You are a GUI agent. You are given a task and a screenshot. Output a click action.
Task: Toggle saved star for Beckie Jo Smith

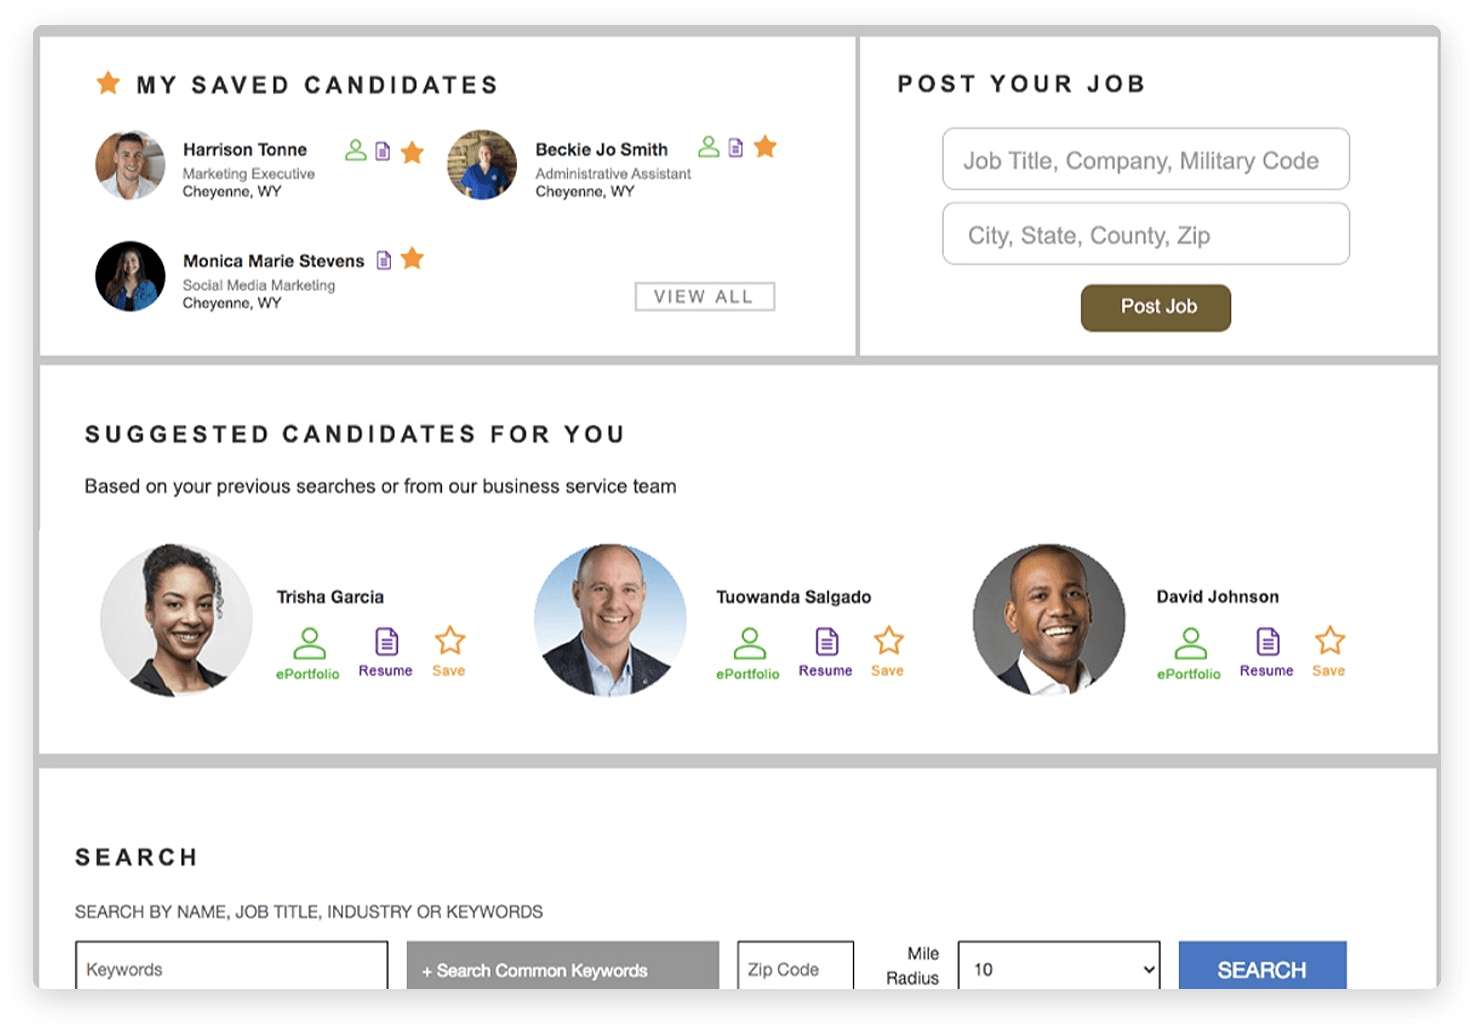click(765, 147)
